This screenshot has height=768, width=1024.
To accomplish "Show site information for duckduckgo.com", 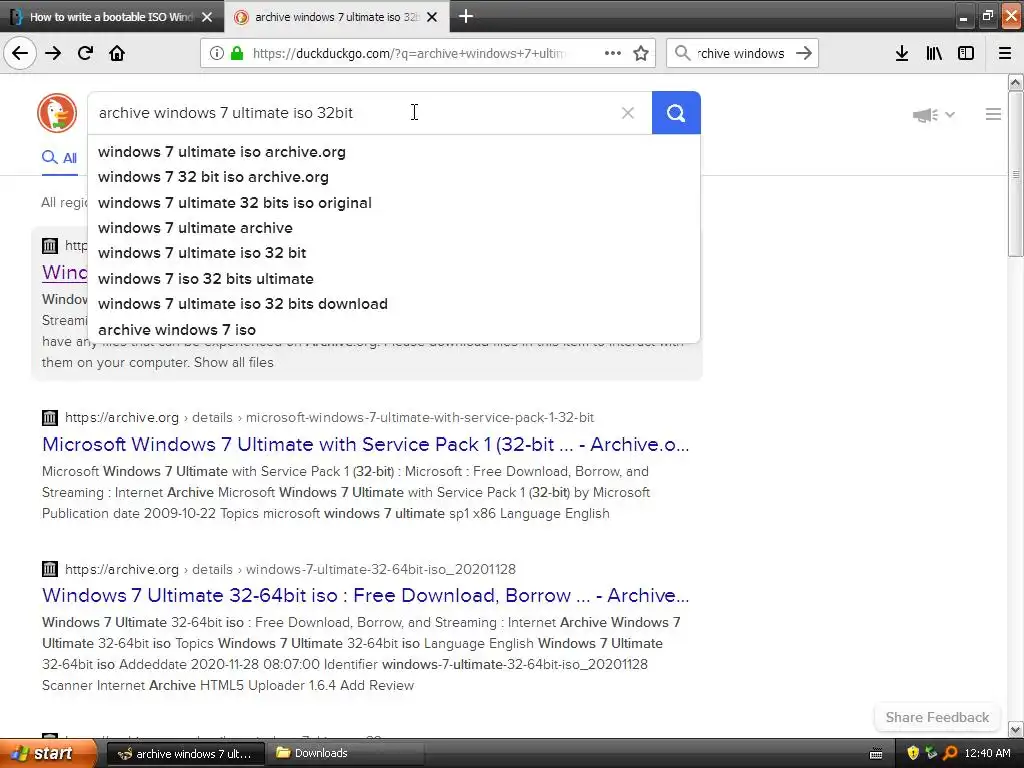I will coord(217,53).
